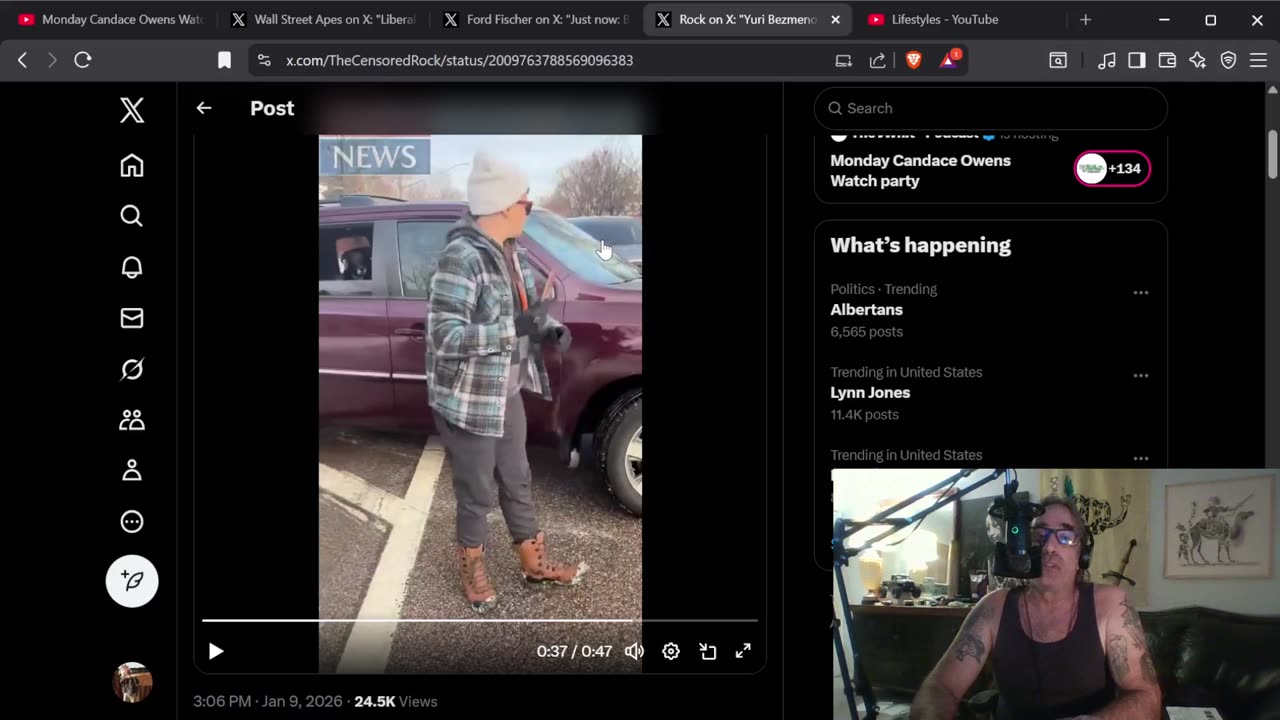The height and width of the screenshot is (720, 1280).
Task: Open Profile icon in sidebar
Action: point(132,471)
